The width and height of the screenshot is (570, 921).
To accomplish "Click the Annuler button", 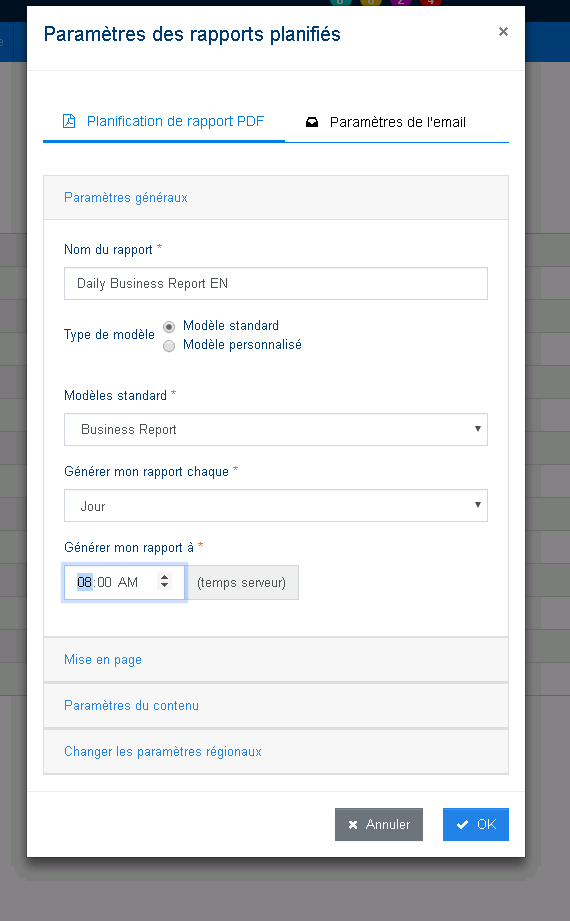I will [378, 825].
